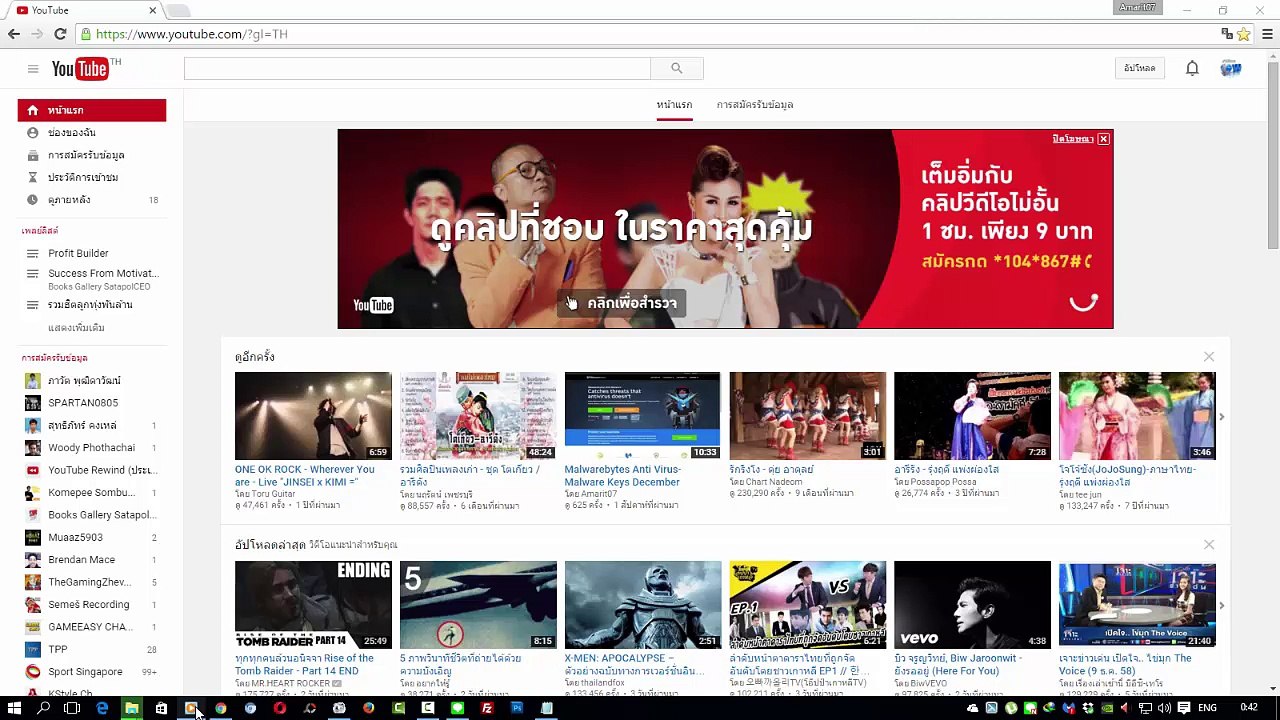Open the account avatar menu

pos(1231,68)
